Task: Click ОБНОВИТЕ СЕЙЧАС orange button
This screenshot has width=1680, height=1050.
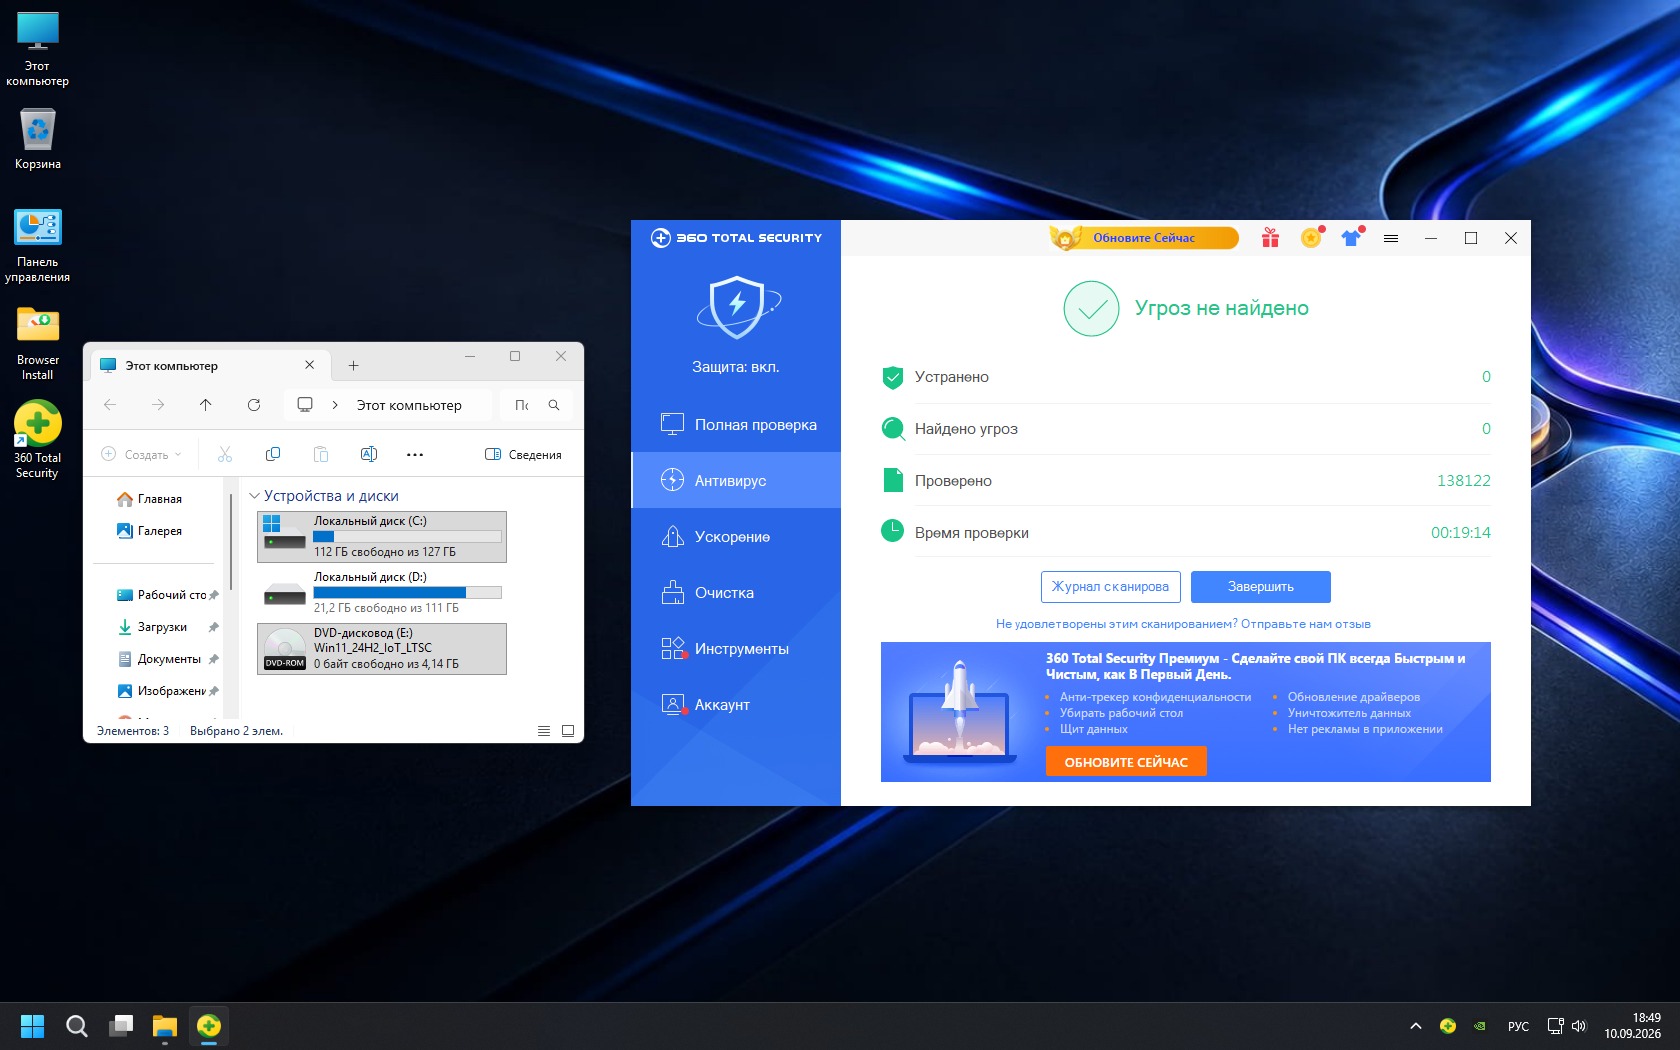Action: pos(1126,762)
